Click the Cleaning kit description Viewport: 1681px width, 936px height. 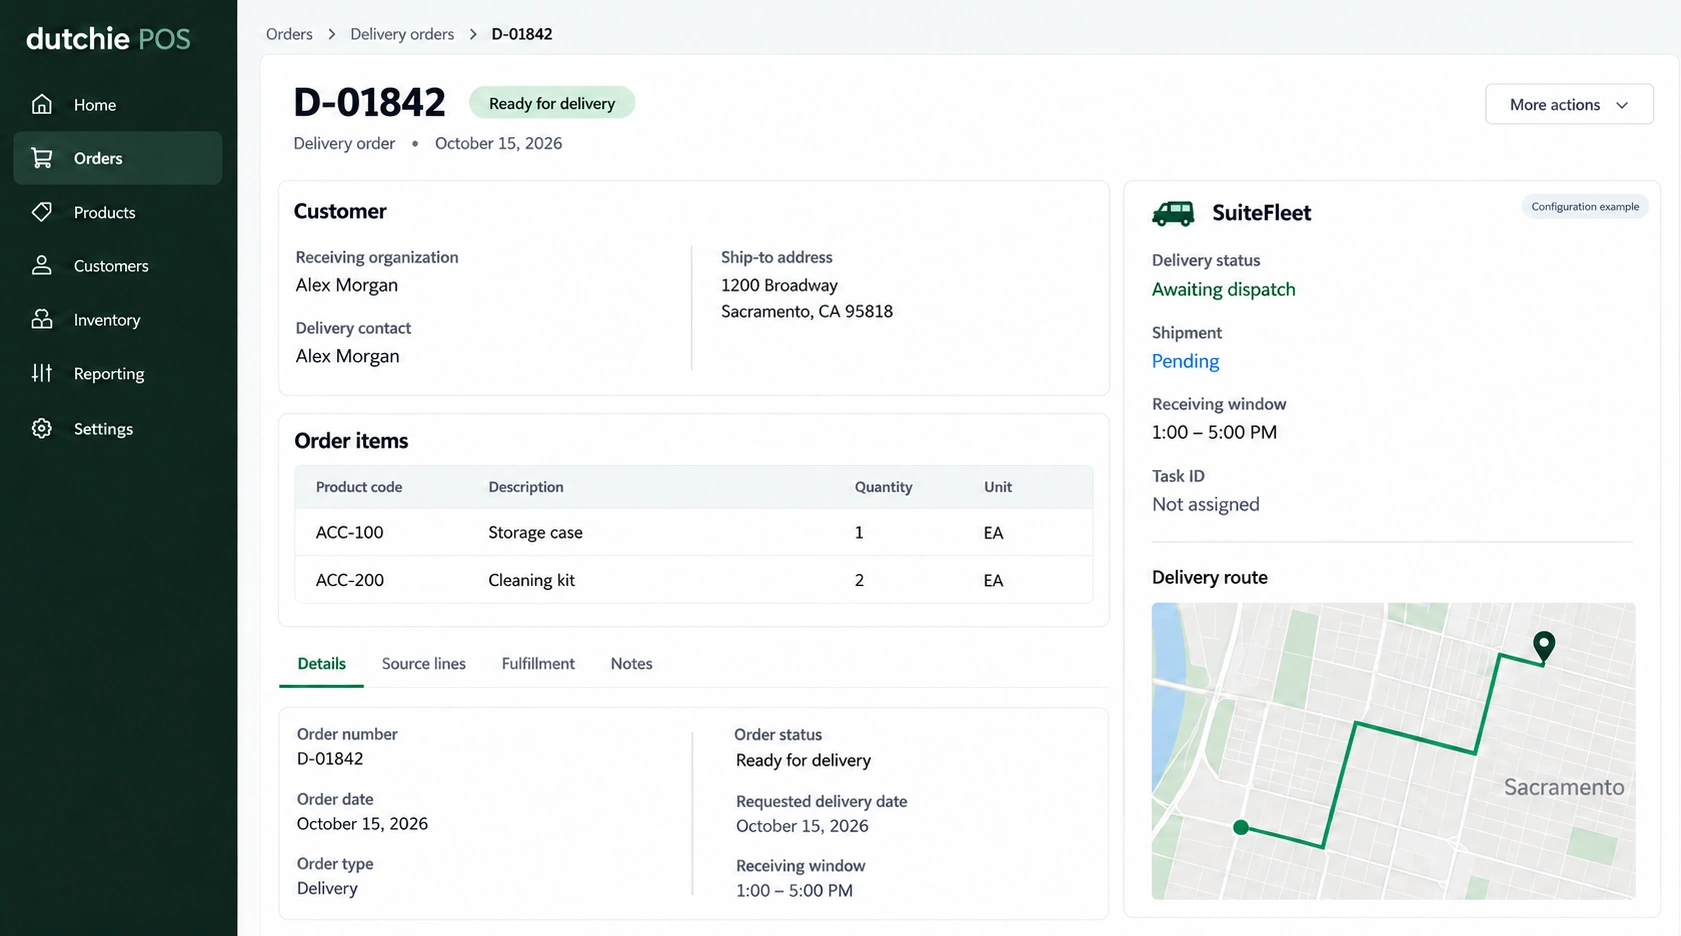[x=531, y=580]
